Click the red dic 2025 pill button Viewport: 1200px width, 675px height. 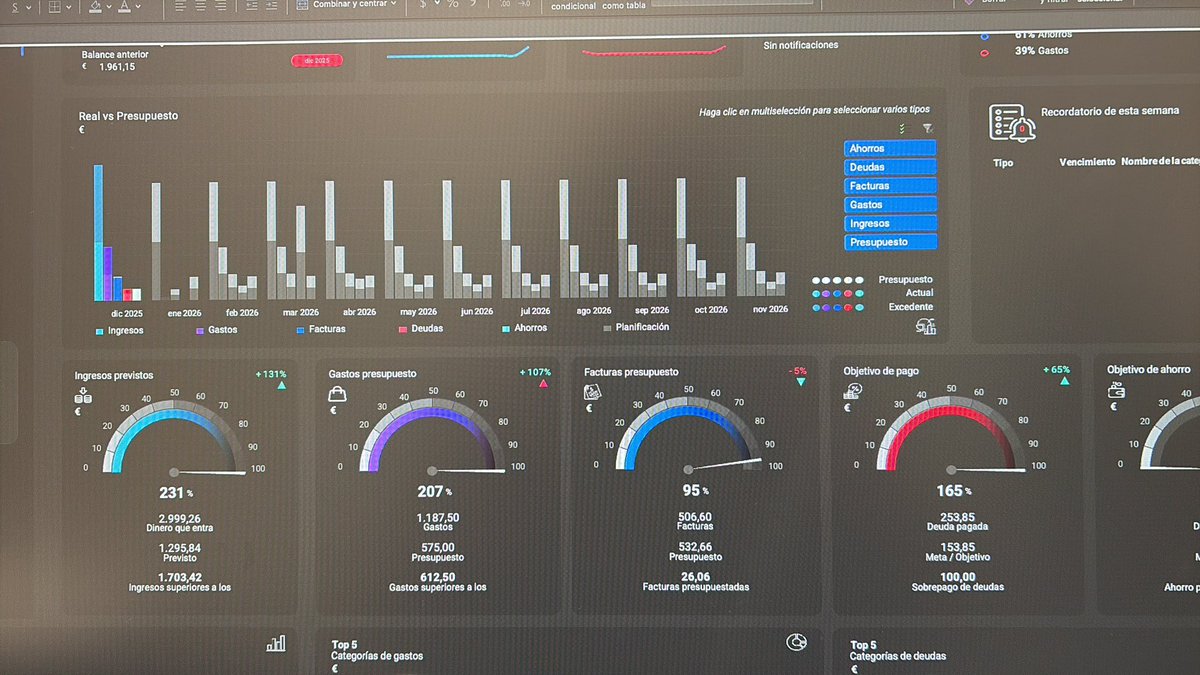point(317,60)
